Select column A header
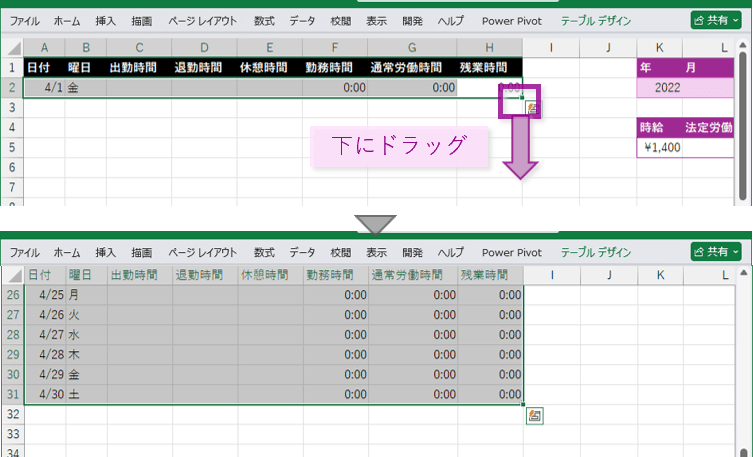753x457 pixels. click(44, 48)
